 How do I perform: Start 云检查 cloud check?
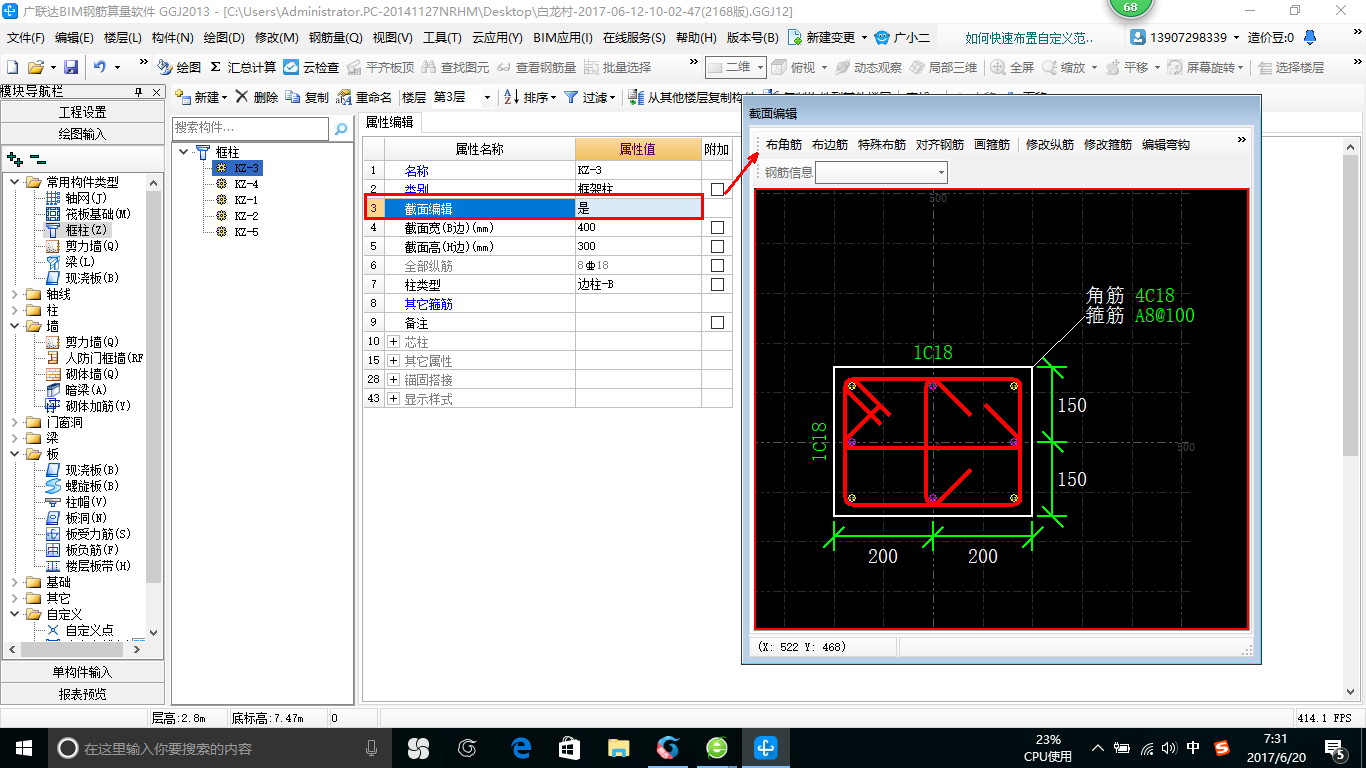[x=311, y=67]
